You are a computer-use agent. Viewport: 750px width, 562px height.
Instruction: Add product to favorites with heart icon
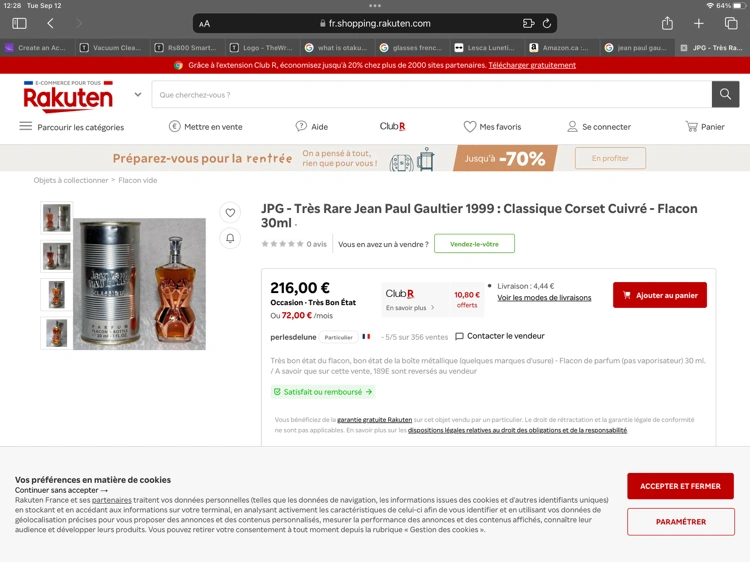click(230, 213)
